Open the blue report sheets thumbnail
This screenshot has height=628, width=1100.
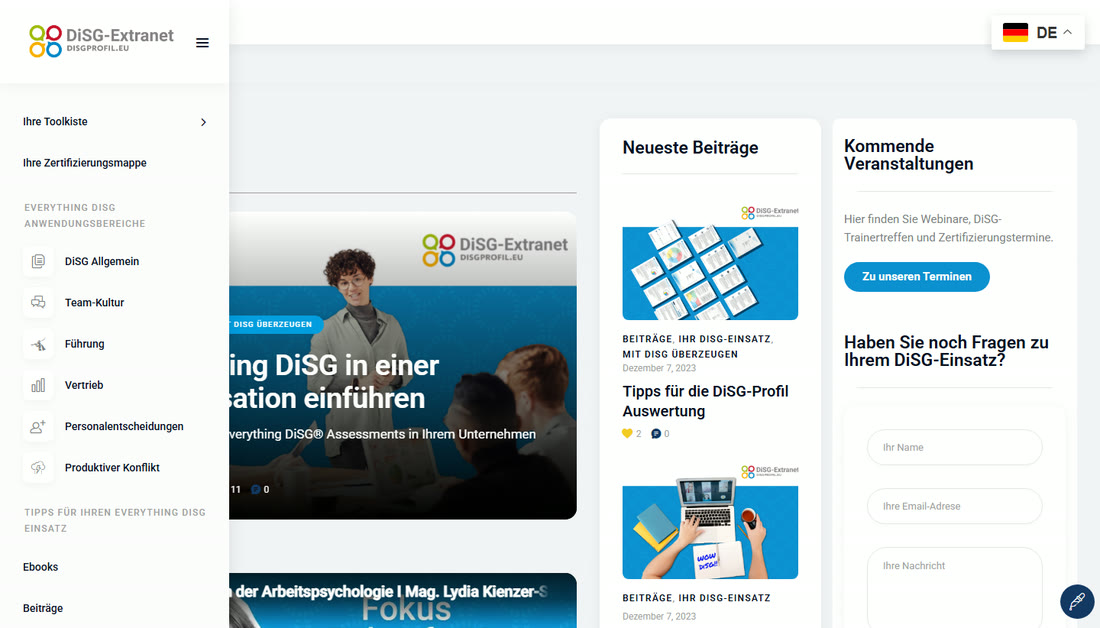pyautogui.click(x=710, y=263)
